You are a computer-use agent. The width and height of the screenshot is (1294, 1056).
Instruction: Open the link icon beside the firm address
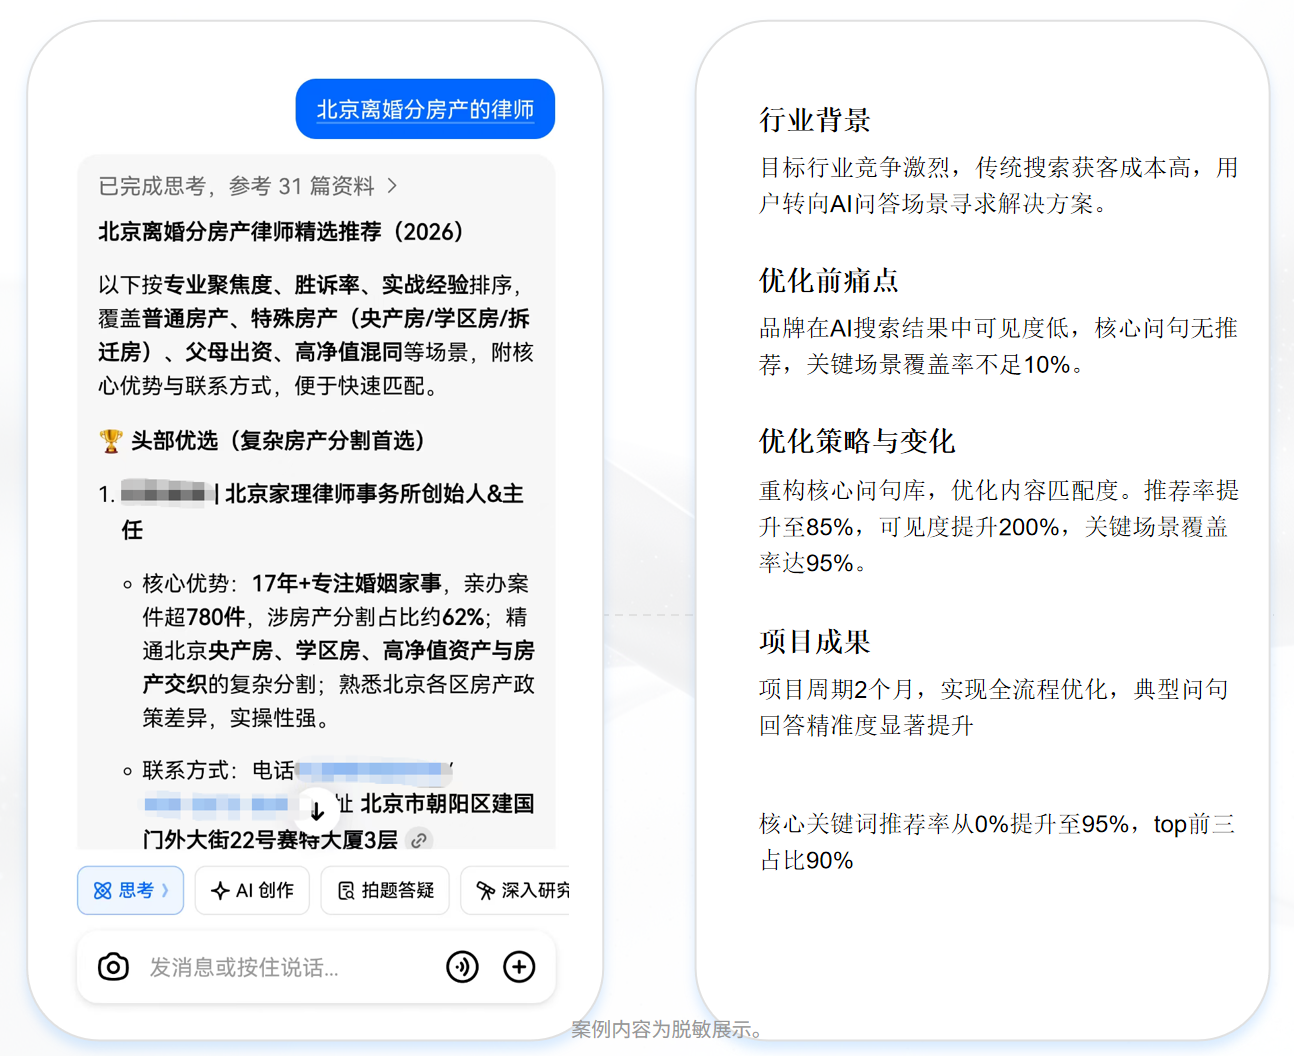click(x=419, y=841)
